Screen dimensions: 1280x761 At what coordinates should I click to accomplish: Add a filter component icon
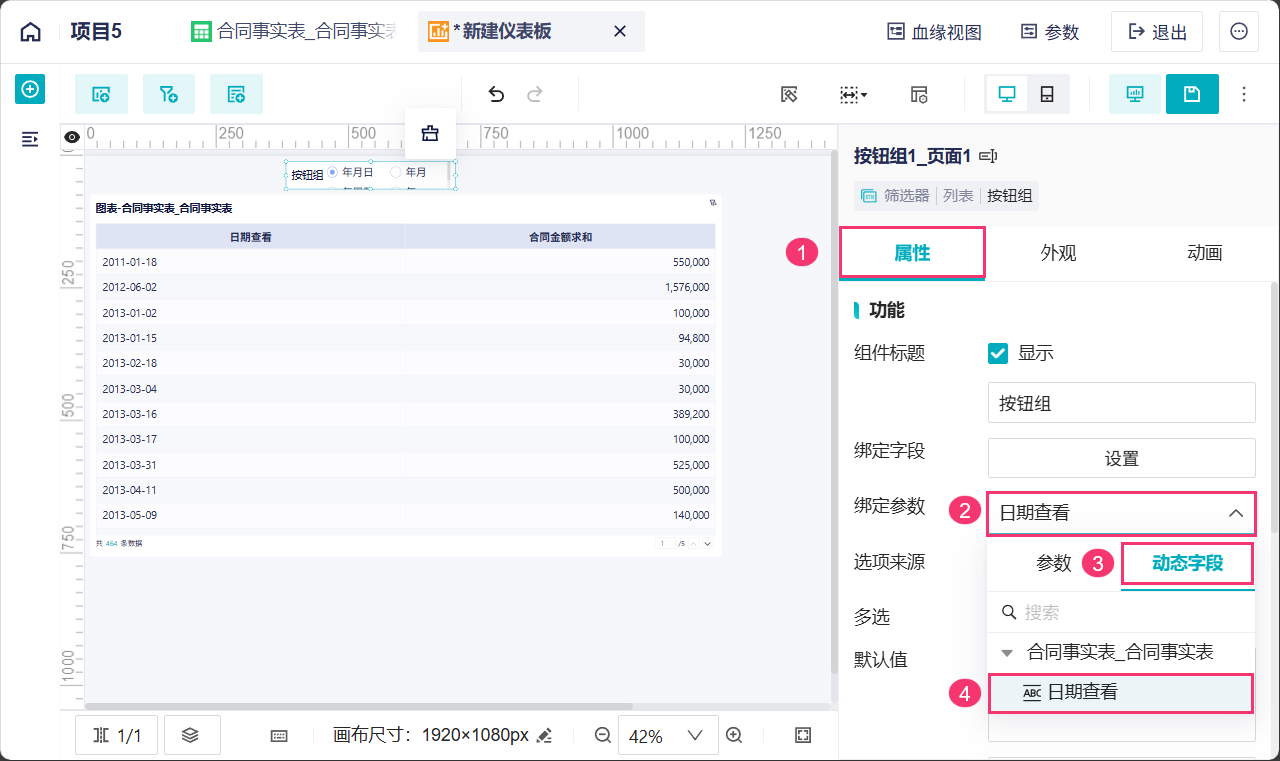168,94
